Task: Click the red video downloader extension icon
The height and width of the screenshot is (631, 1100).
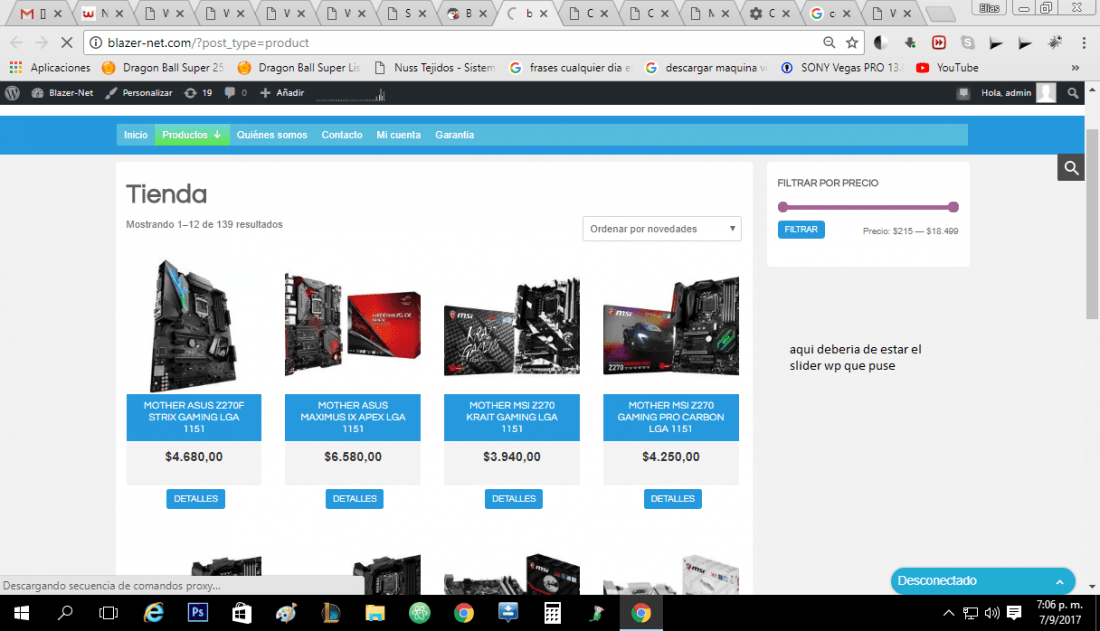Action: [939, 43]
